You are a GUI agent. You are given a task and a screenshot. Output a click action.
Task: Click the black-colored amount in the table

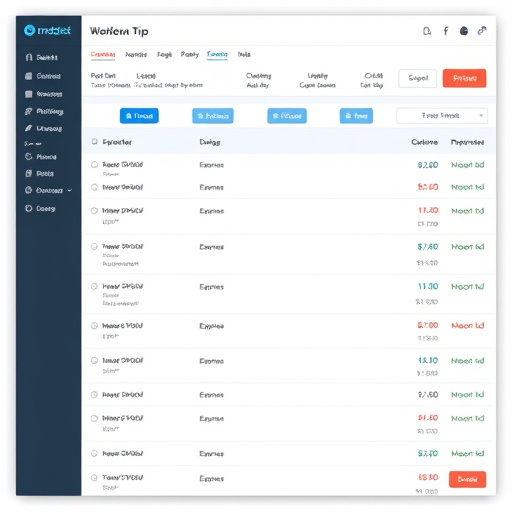point(428,395)
